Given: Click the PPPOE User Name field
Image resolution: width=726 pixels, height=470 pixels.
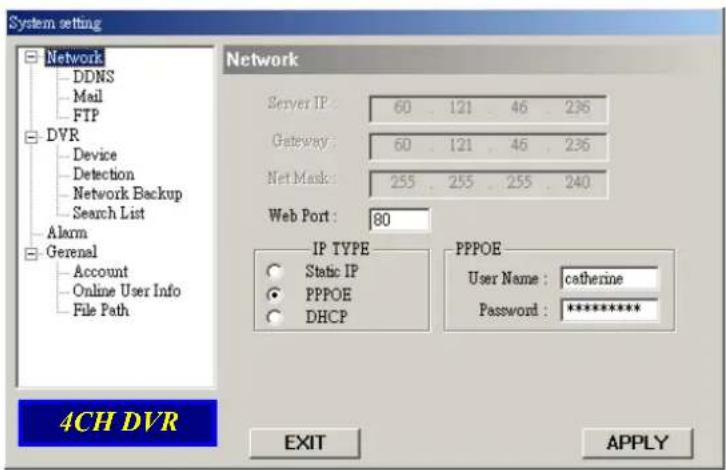Looking at the screenshot, I should (609, 278).
